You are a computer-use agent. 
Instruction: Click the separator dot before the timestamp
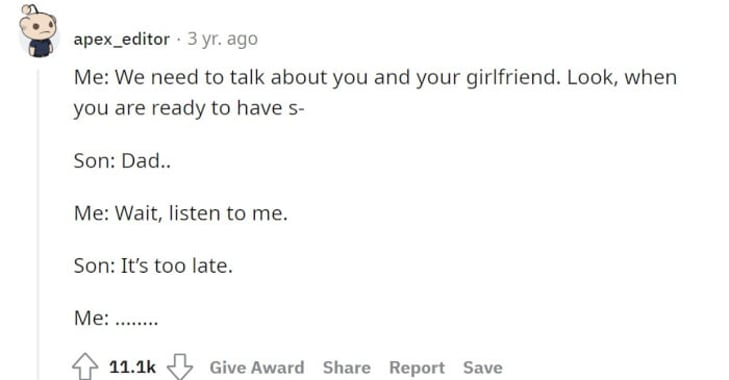pos(179,40)
